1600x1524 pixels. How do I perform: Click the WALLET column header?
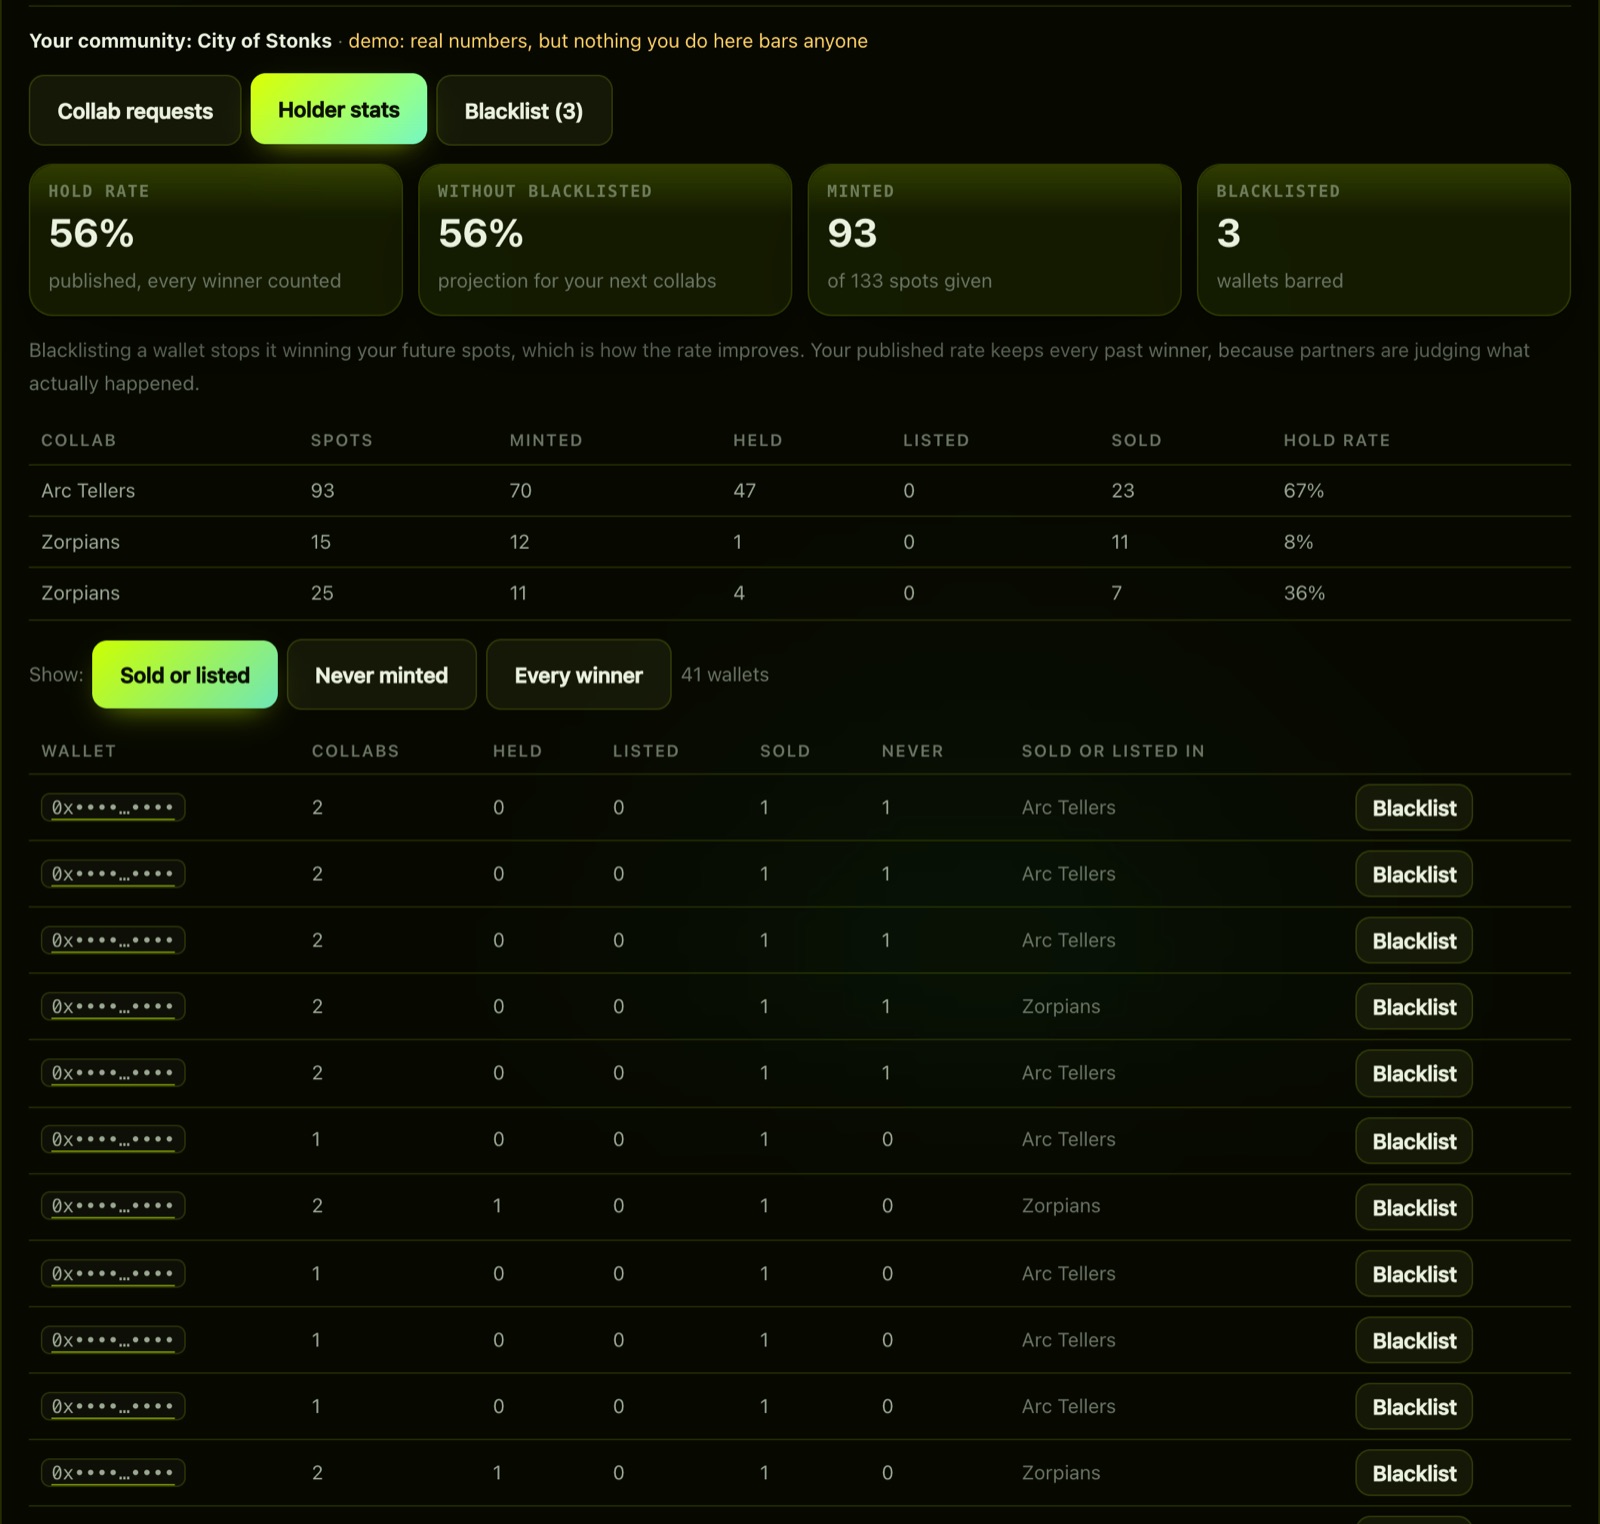point(79,751)
